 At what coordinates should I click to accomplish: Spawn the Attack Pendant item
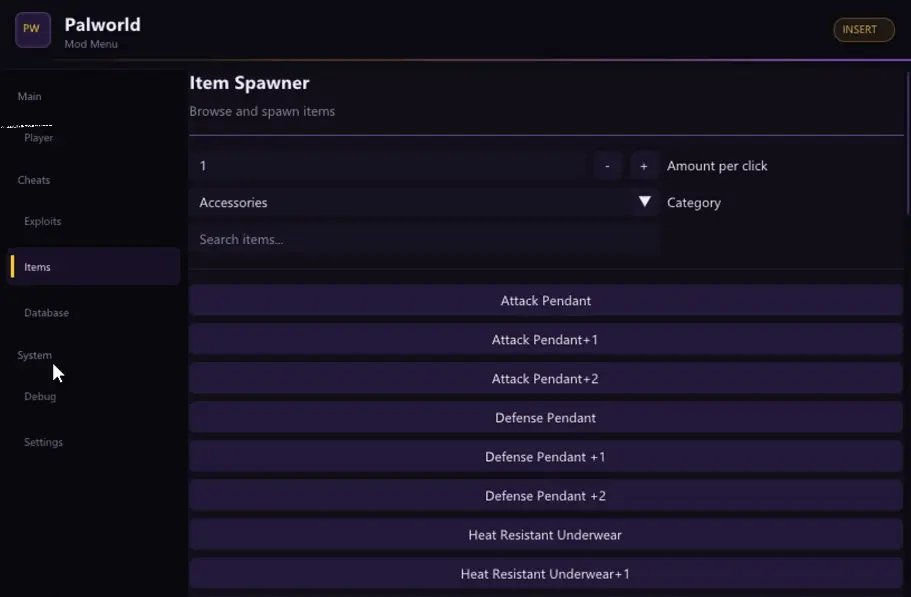[x=546, y=300]
